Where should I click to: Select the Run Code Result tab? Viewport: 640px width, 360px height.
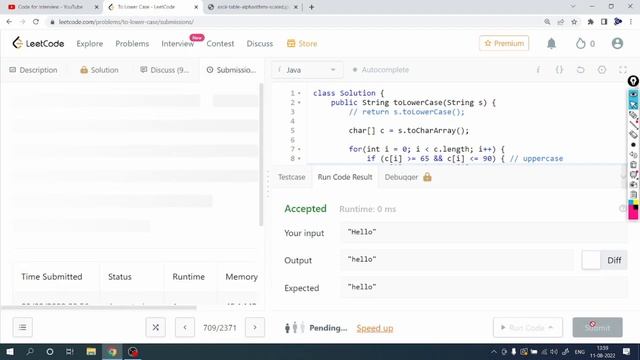345,177
